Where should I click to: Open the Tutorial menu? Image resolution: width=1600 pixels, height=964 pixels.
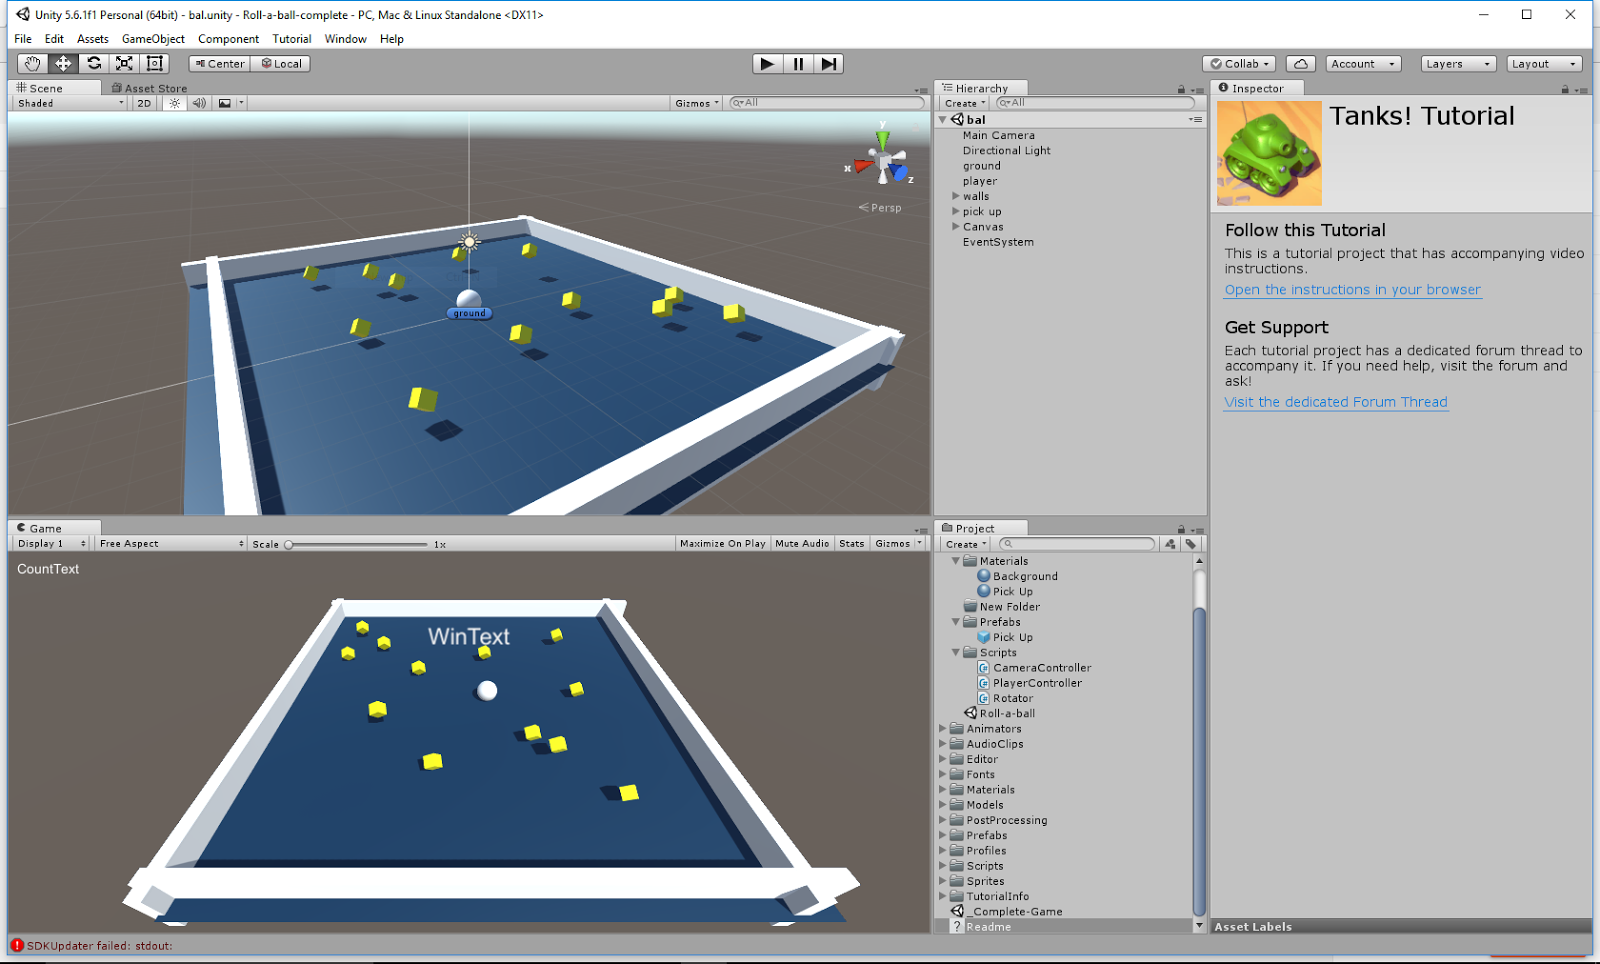coord(292,39)
